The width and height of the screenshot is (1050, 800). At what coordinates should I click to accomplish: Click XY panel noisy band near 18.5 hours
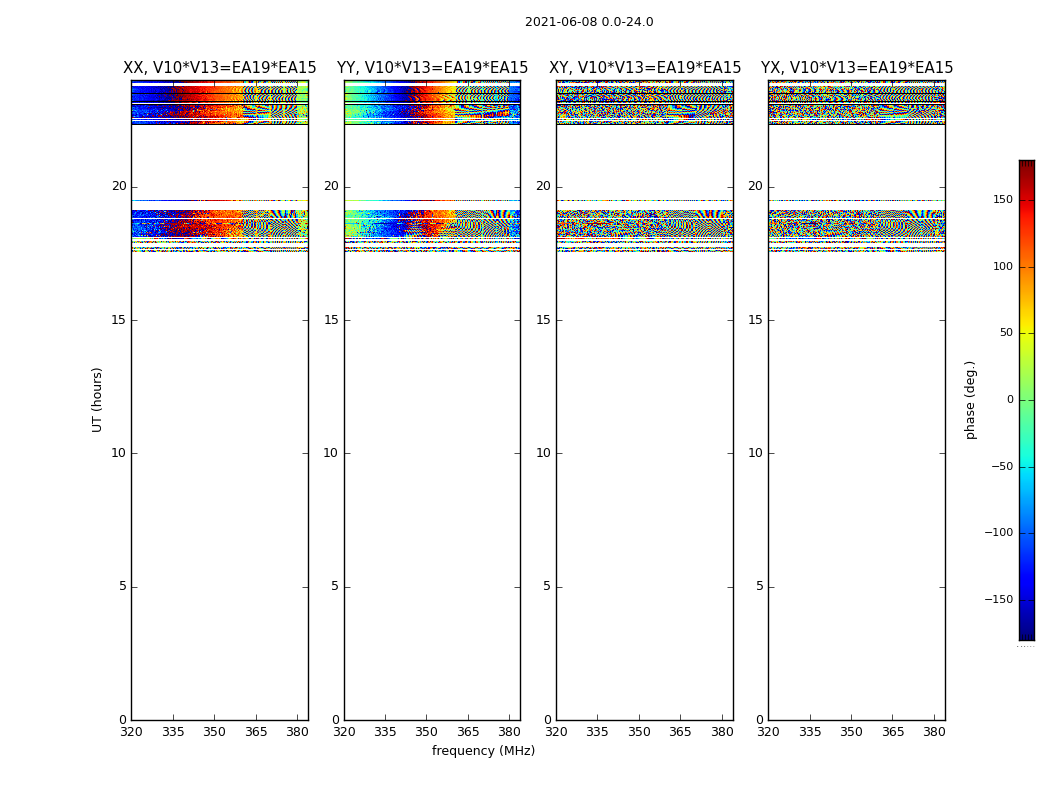(x=645, y=224)
